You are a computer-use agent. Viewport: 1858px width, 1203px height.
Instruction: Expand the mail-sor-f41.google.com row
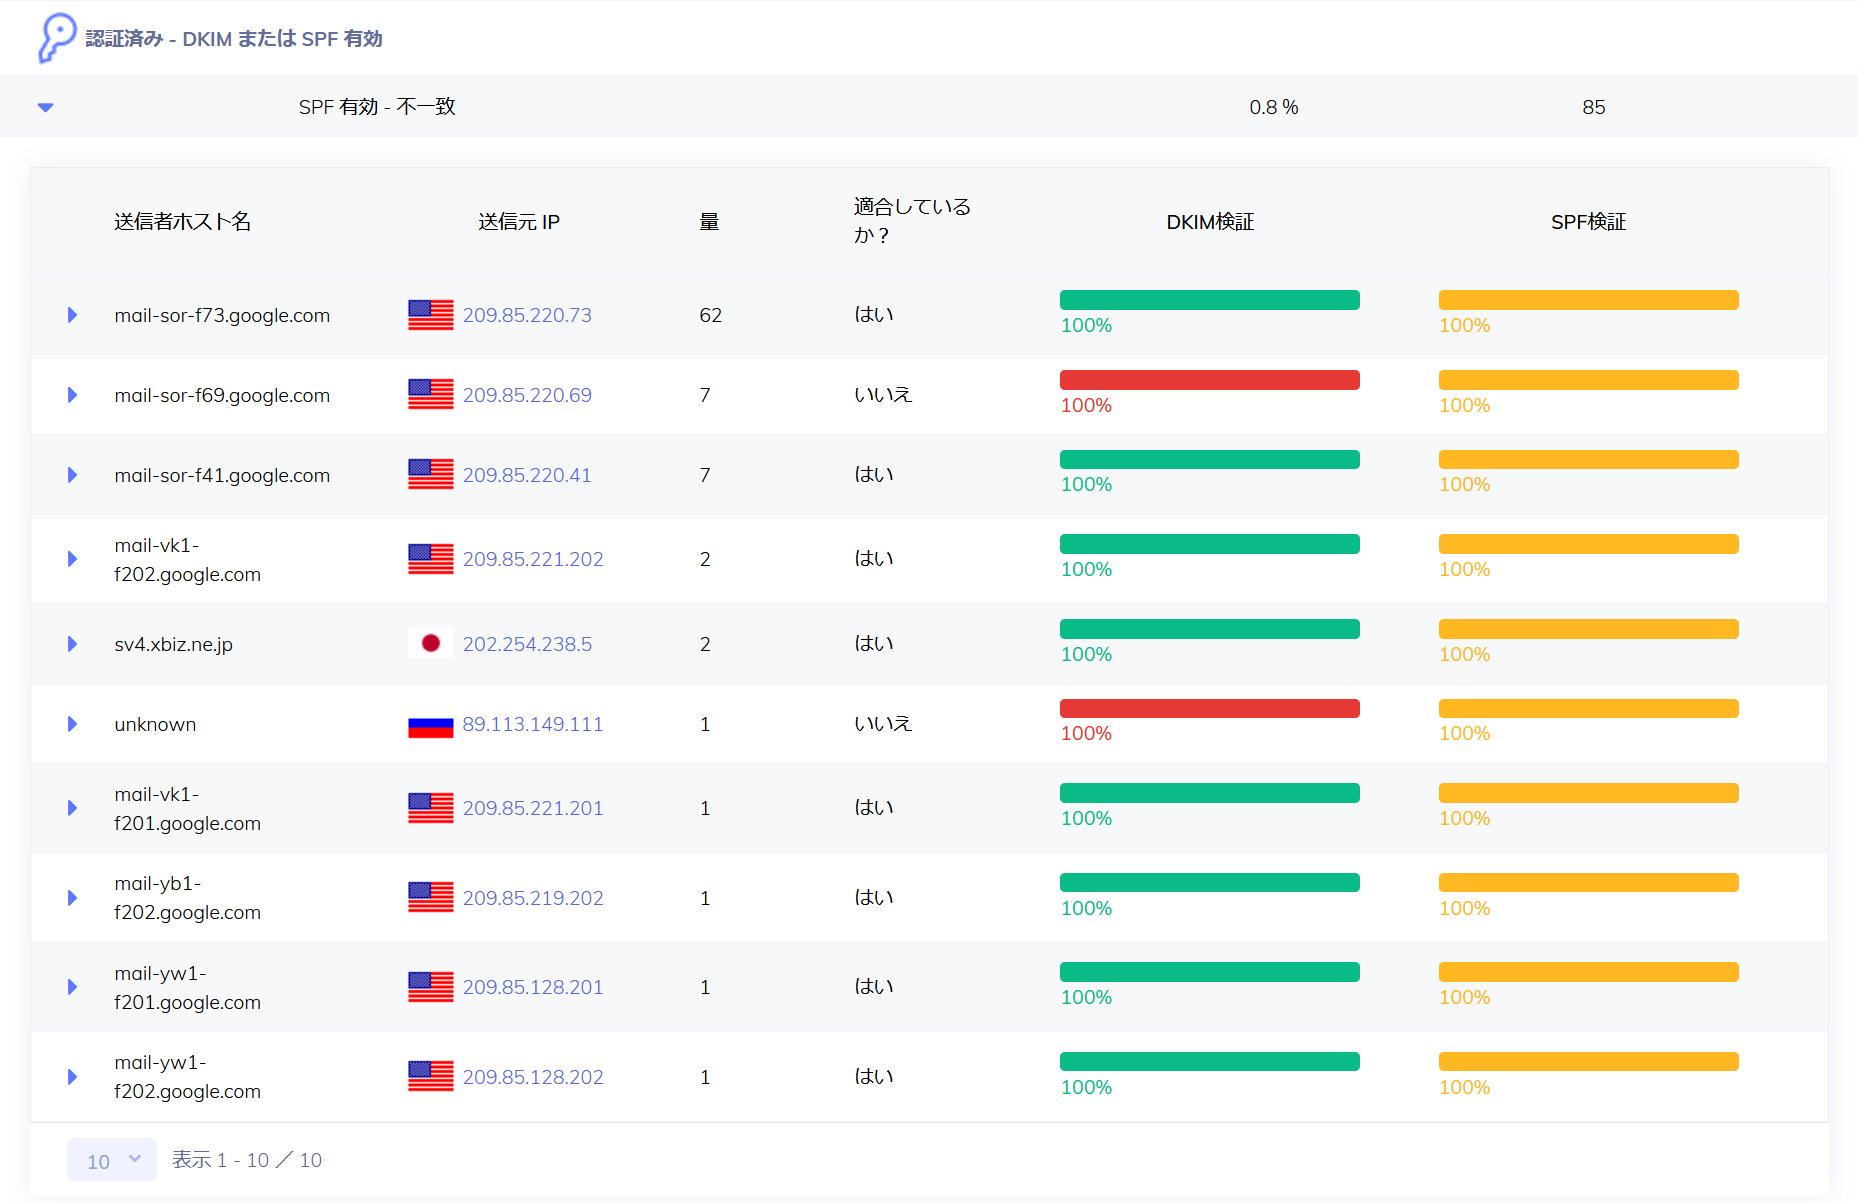click(72, 475)
